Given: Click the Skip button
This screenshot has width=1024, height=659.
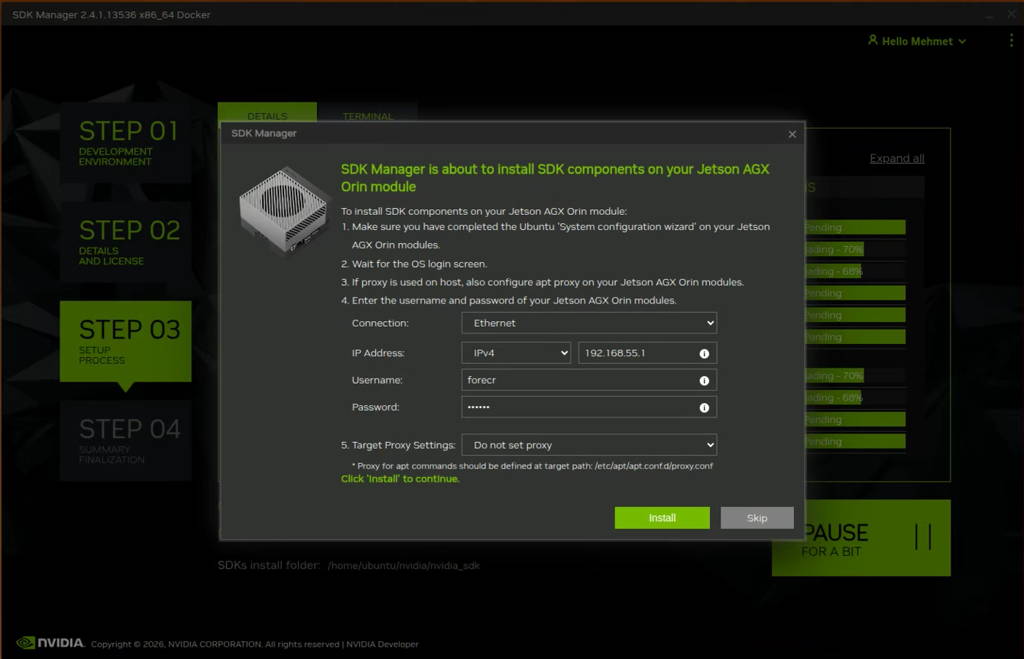Looking at the screenshot, I should (757, 518).
